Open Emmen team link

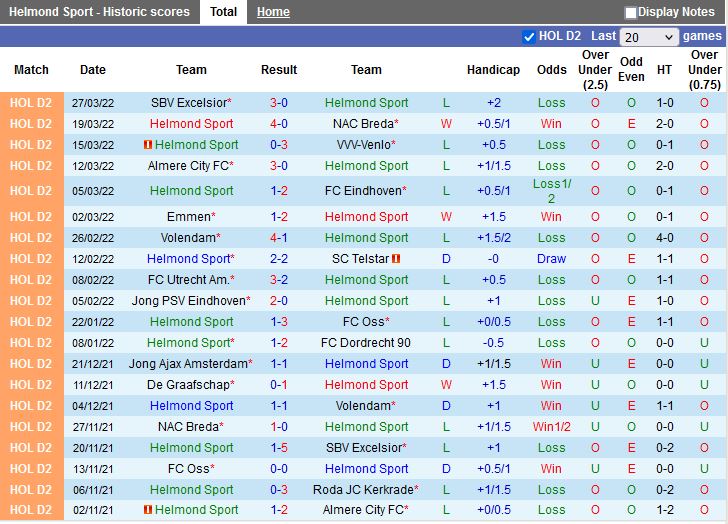[191, 217]
